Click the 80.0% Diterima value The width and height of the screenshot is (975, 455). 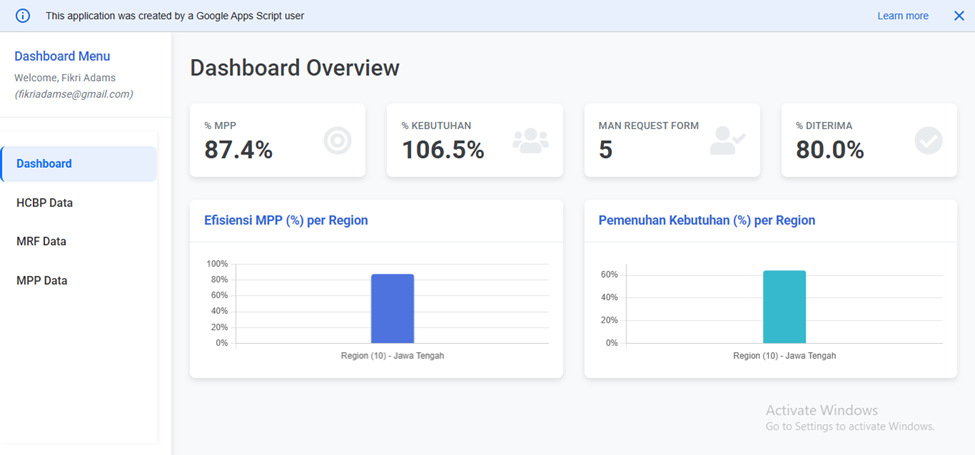pyautogui.click(x=830, y=150)
